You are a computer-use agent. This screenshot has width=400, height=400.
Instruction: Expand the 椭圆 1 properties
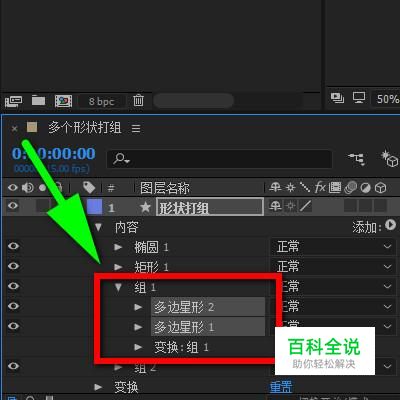click(x=118, y=247)
